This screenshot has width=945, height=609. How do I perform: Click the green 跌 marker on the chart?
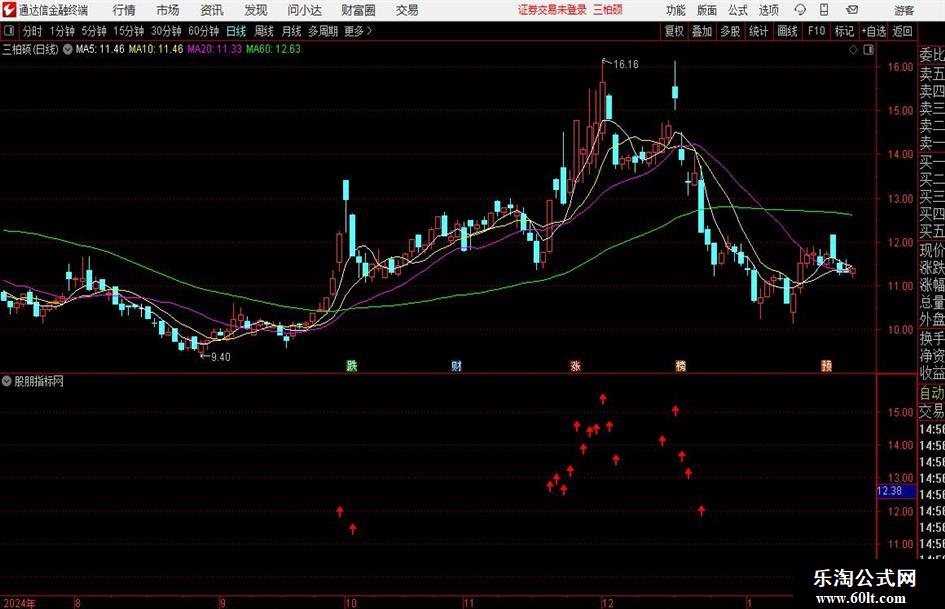pyautogui.click(x=352, y=365)
